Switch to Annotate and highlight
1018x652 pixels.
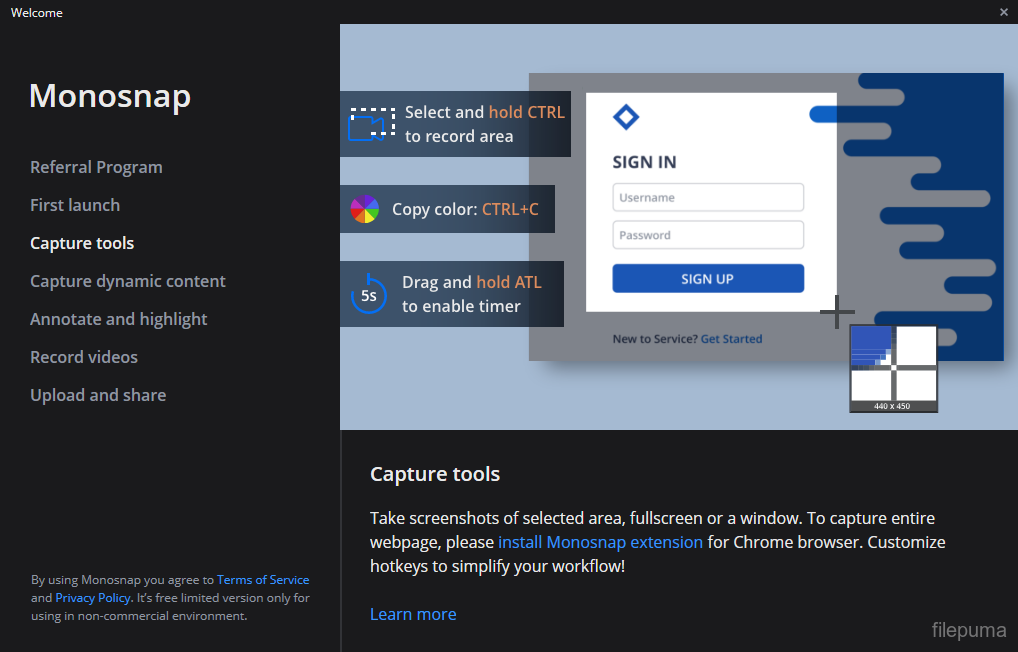[x=119, y=319]
